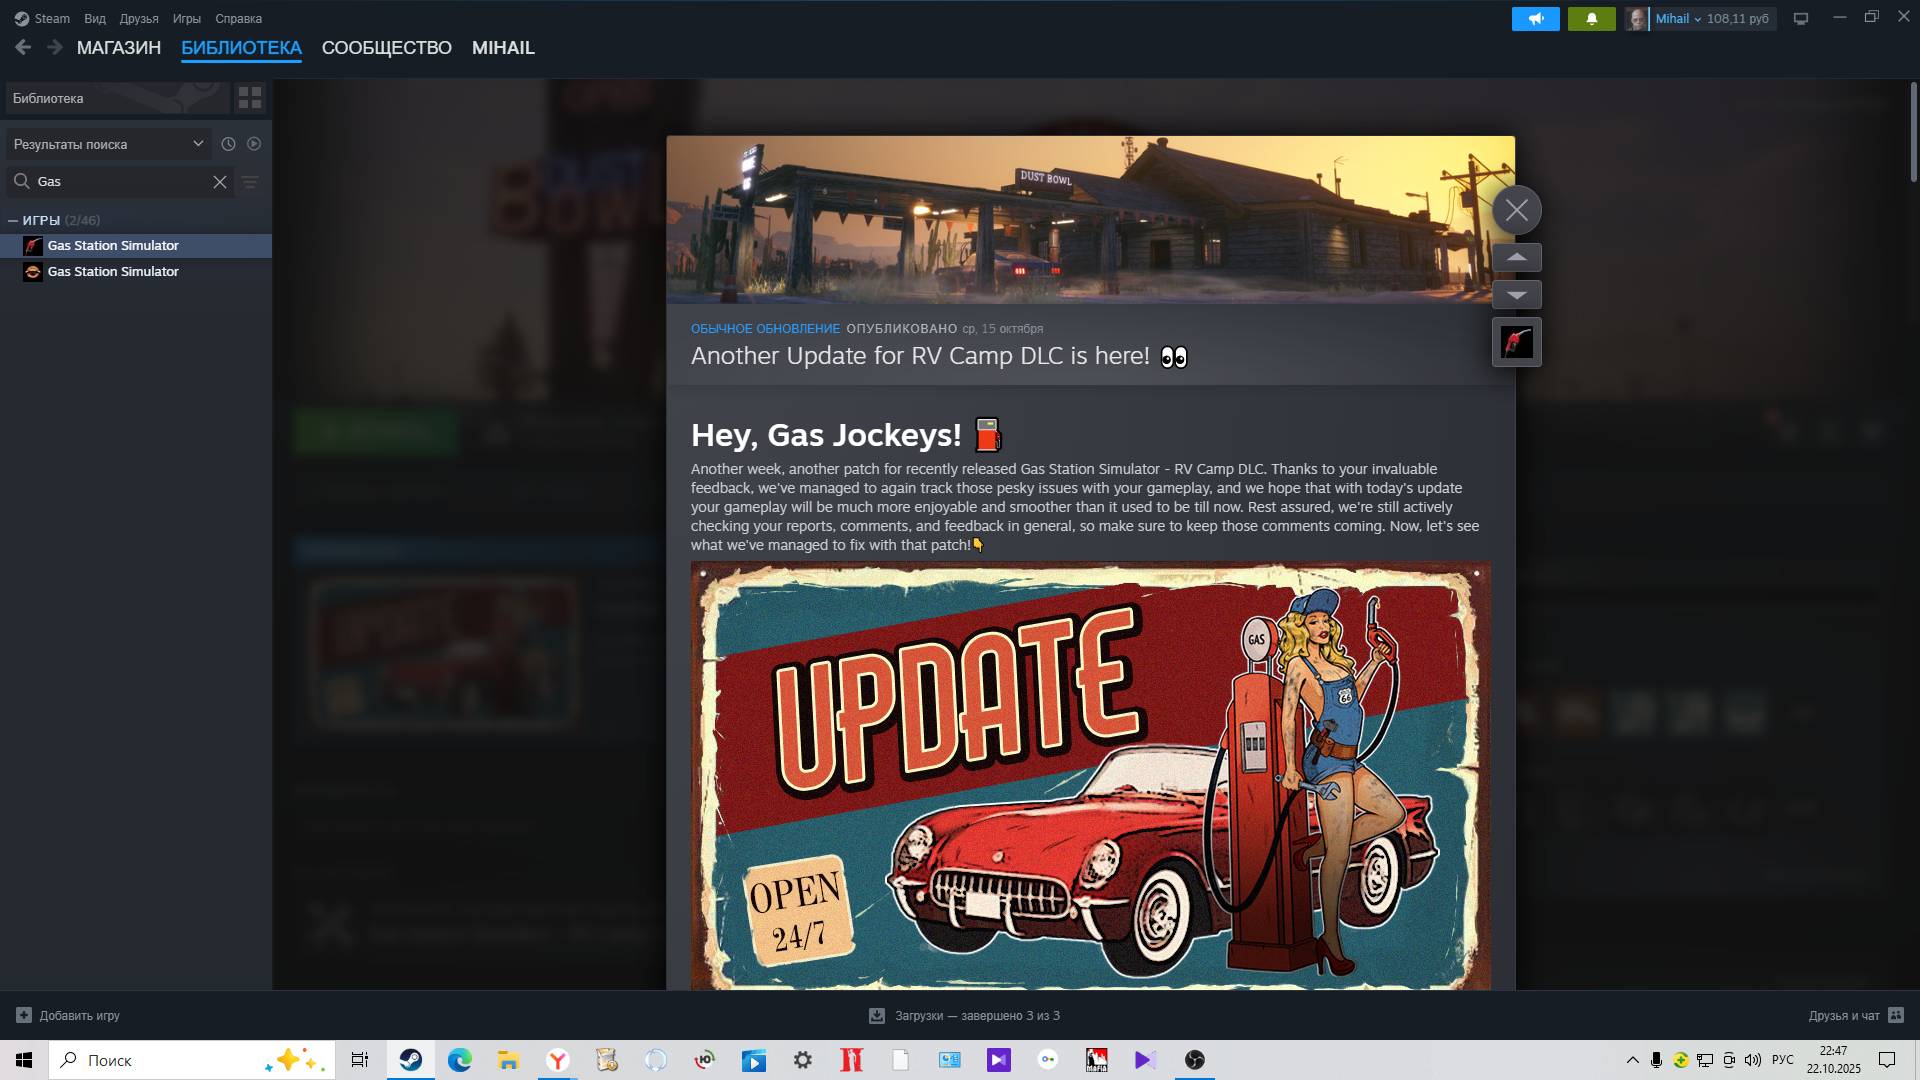
Task: Show recently played clock filter
Action: 228,144
